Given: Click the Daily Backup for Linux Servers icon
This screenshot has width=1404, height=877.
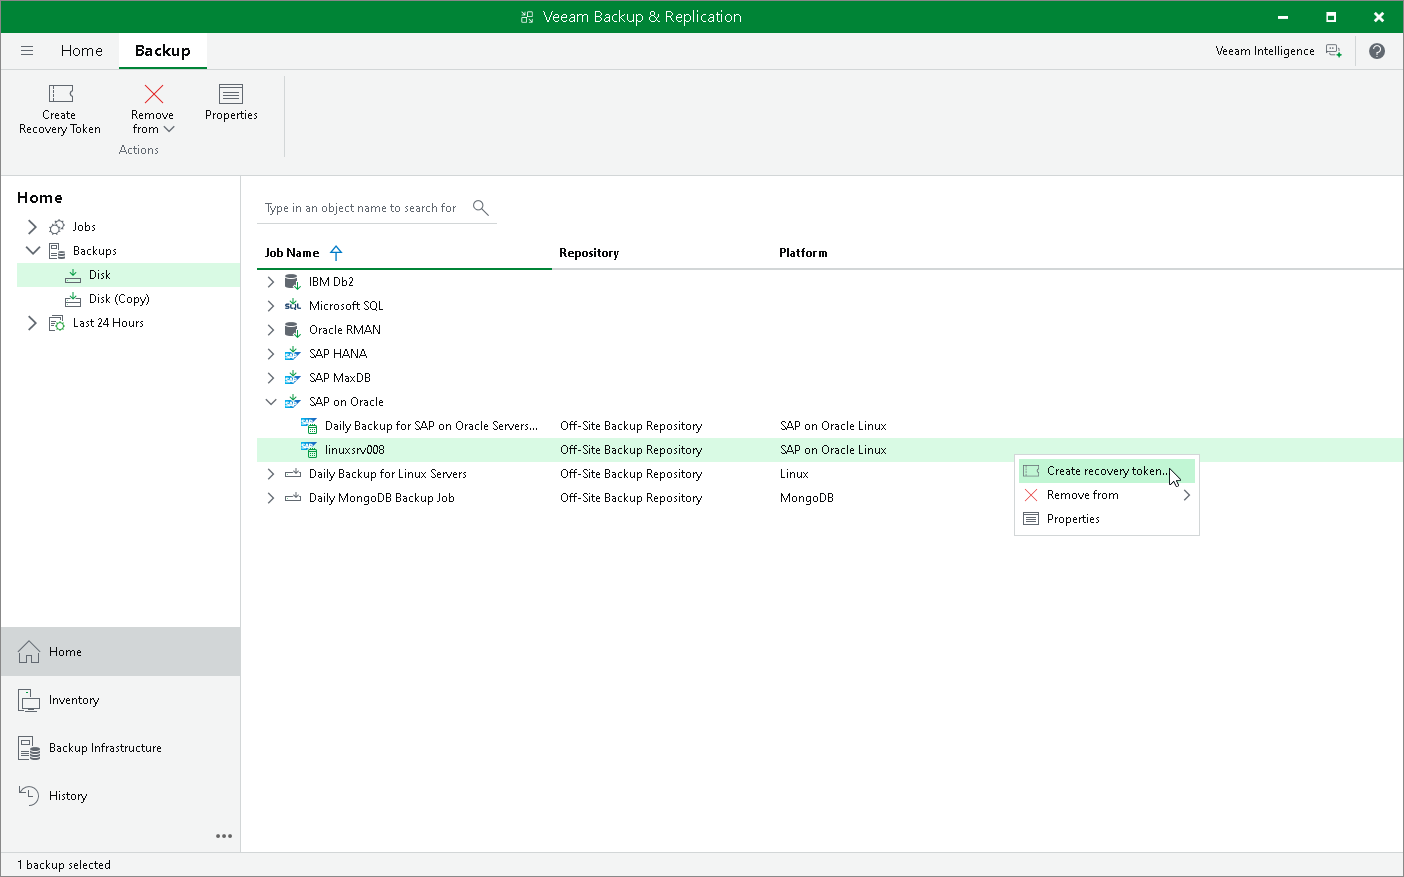Looking at the screenshot, I should click(293, 474).
